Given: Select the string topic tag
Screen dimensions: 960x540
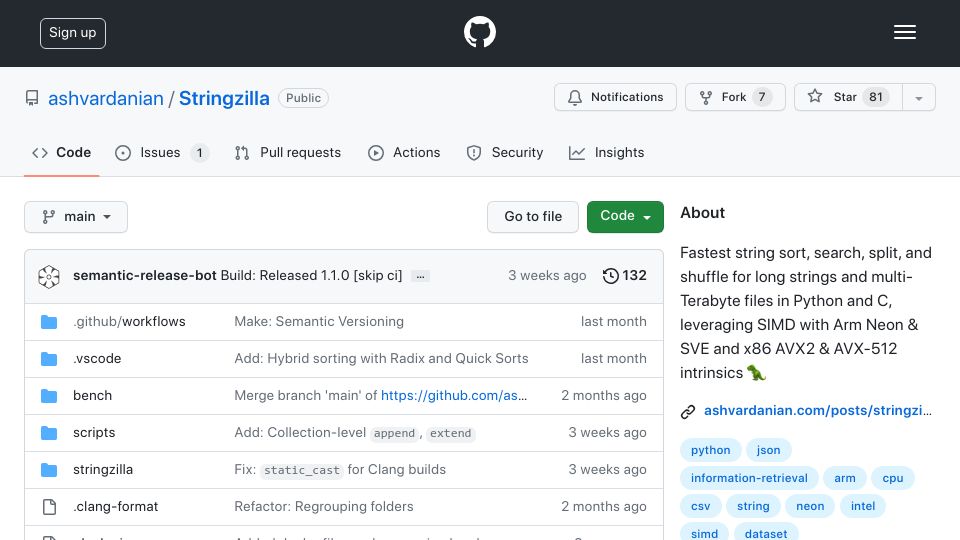Looking at the screenshot, I should coord(753,506).
